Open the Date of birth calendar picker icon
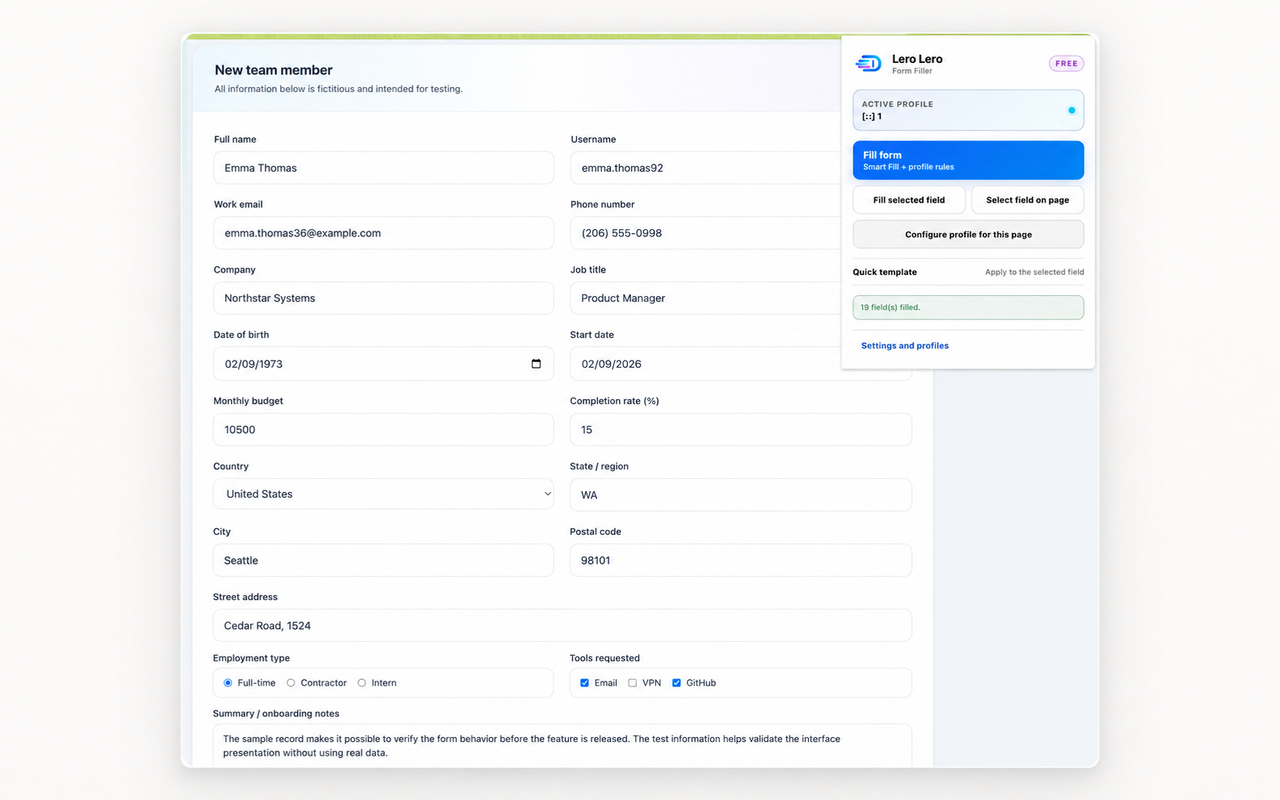Image resolution: width=1280 pixels, height=800 pixels. [536, 364]
